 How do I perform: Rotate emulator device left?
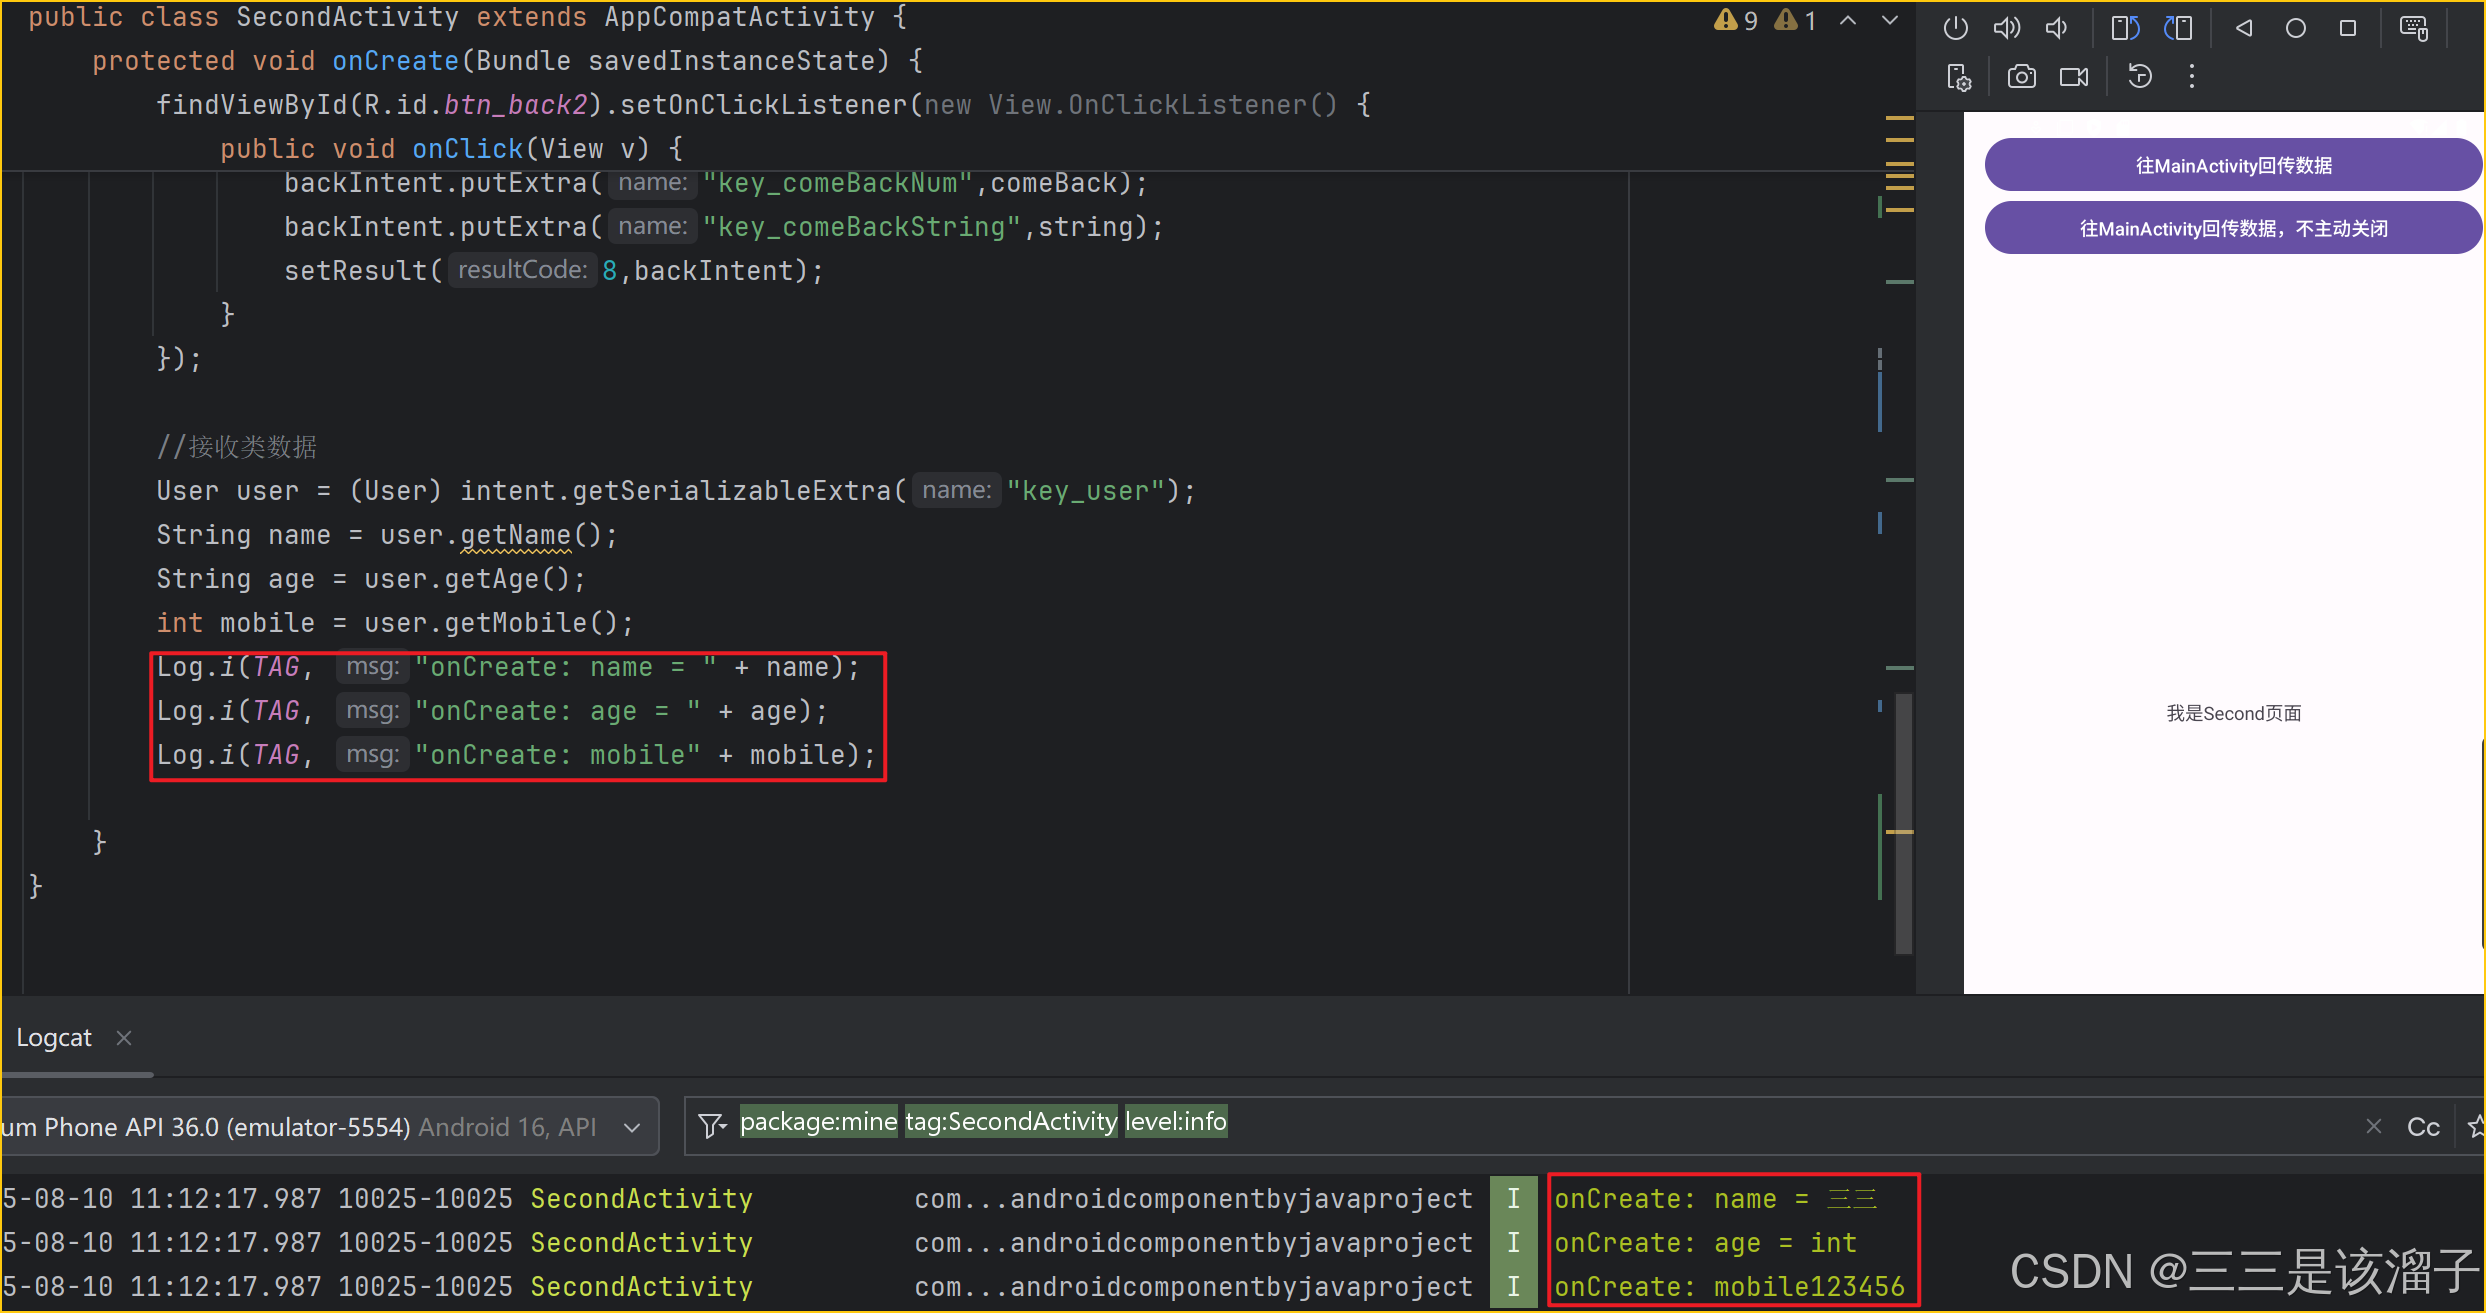pos(2125,28)
